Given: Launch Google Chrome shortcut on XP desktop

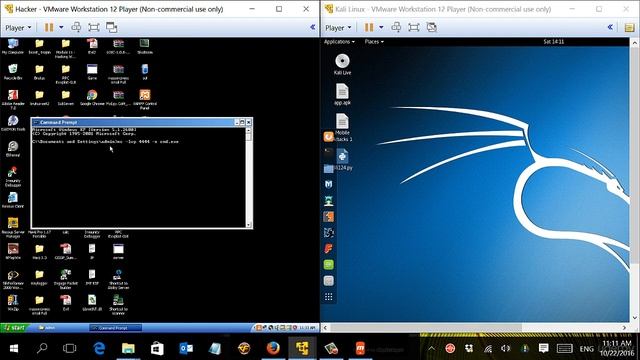Looking at the screenshot, I should pos(92,98).
